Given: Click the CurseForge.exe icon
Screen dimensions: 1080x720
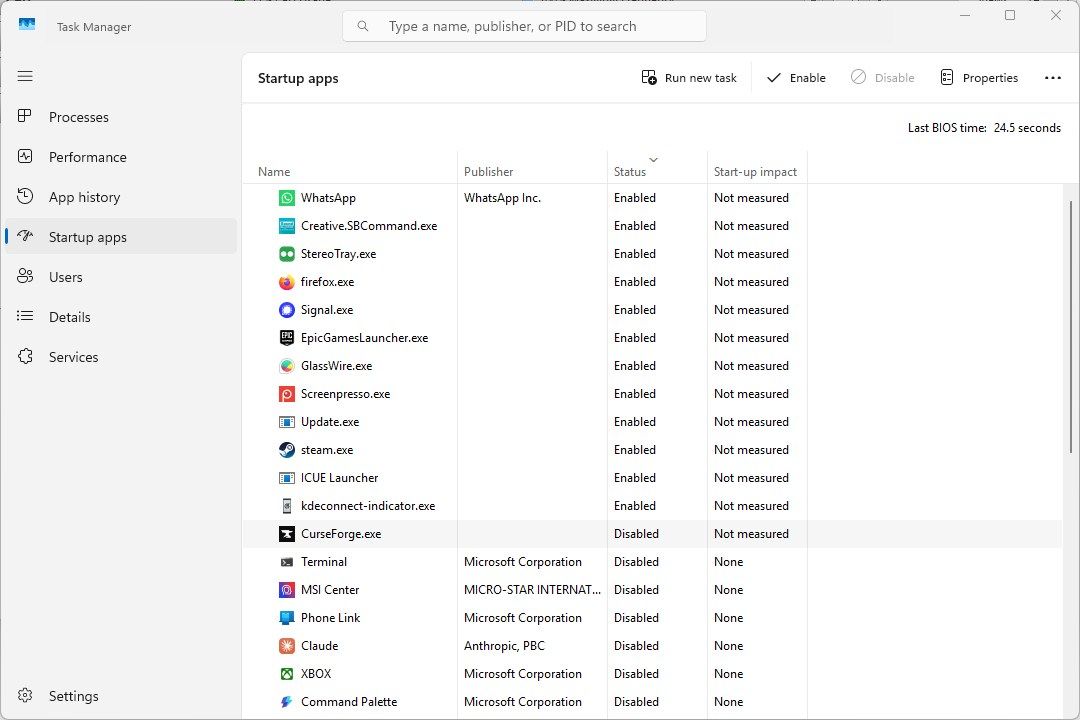Looking at the screenshot, I should tap(287, 534).
